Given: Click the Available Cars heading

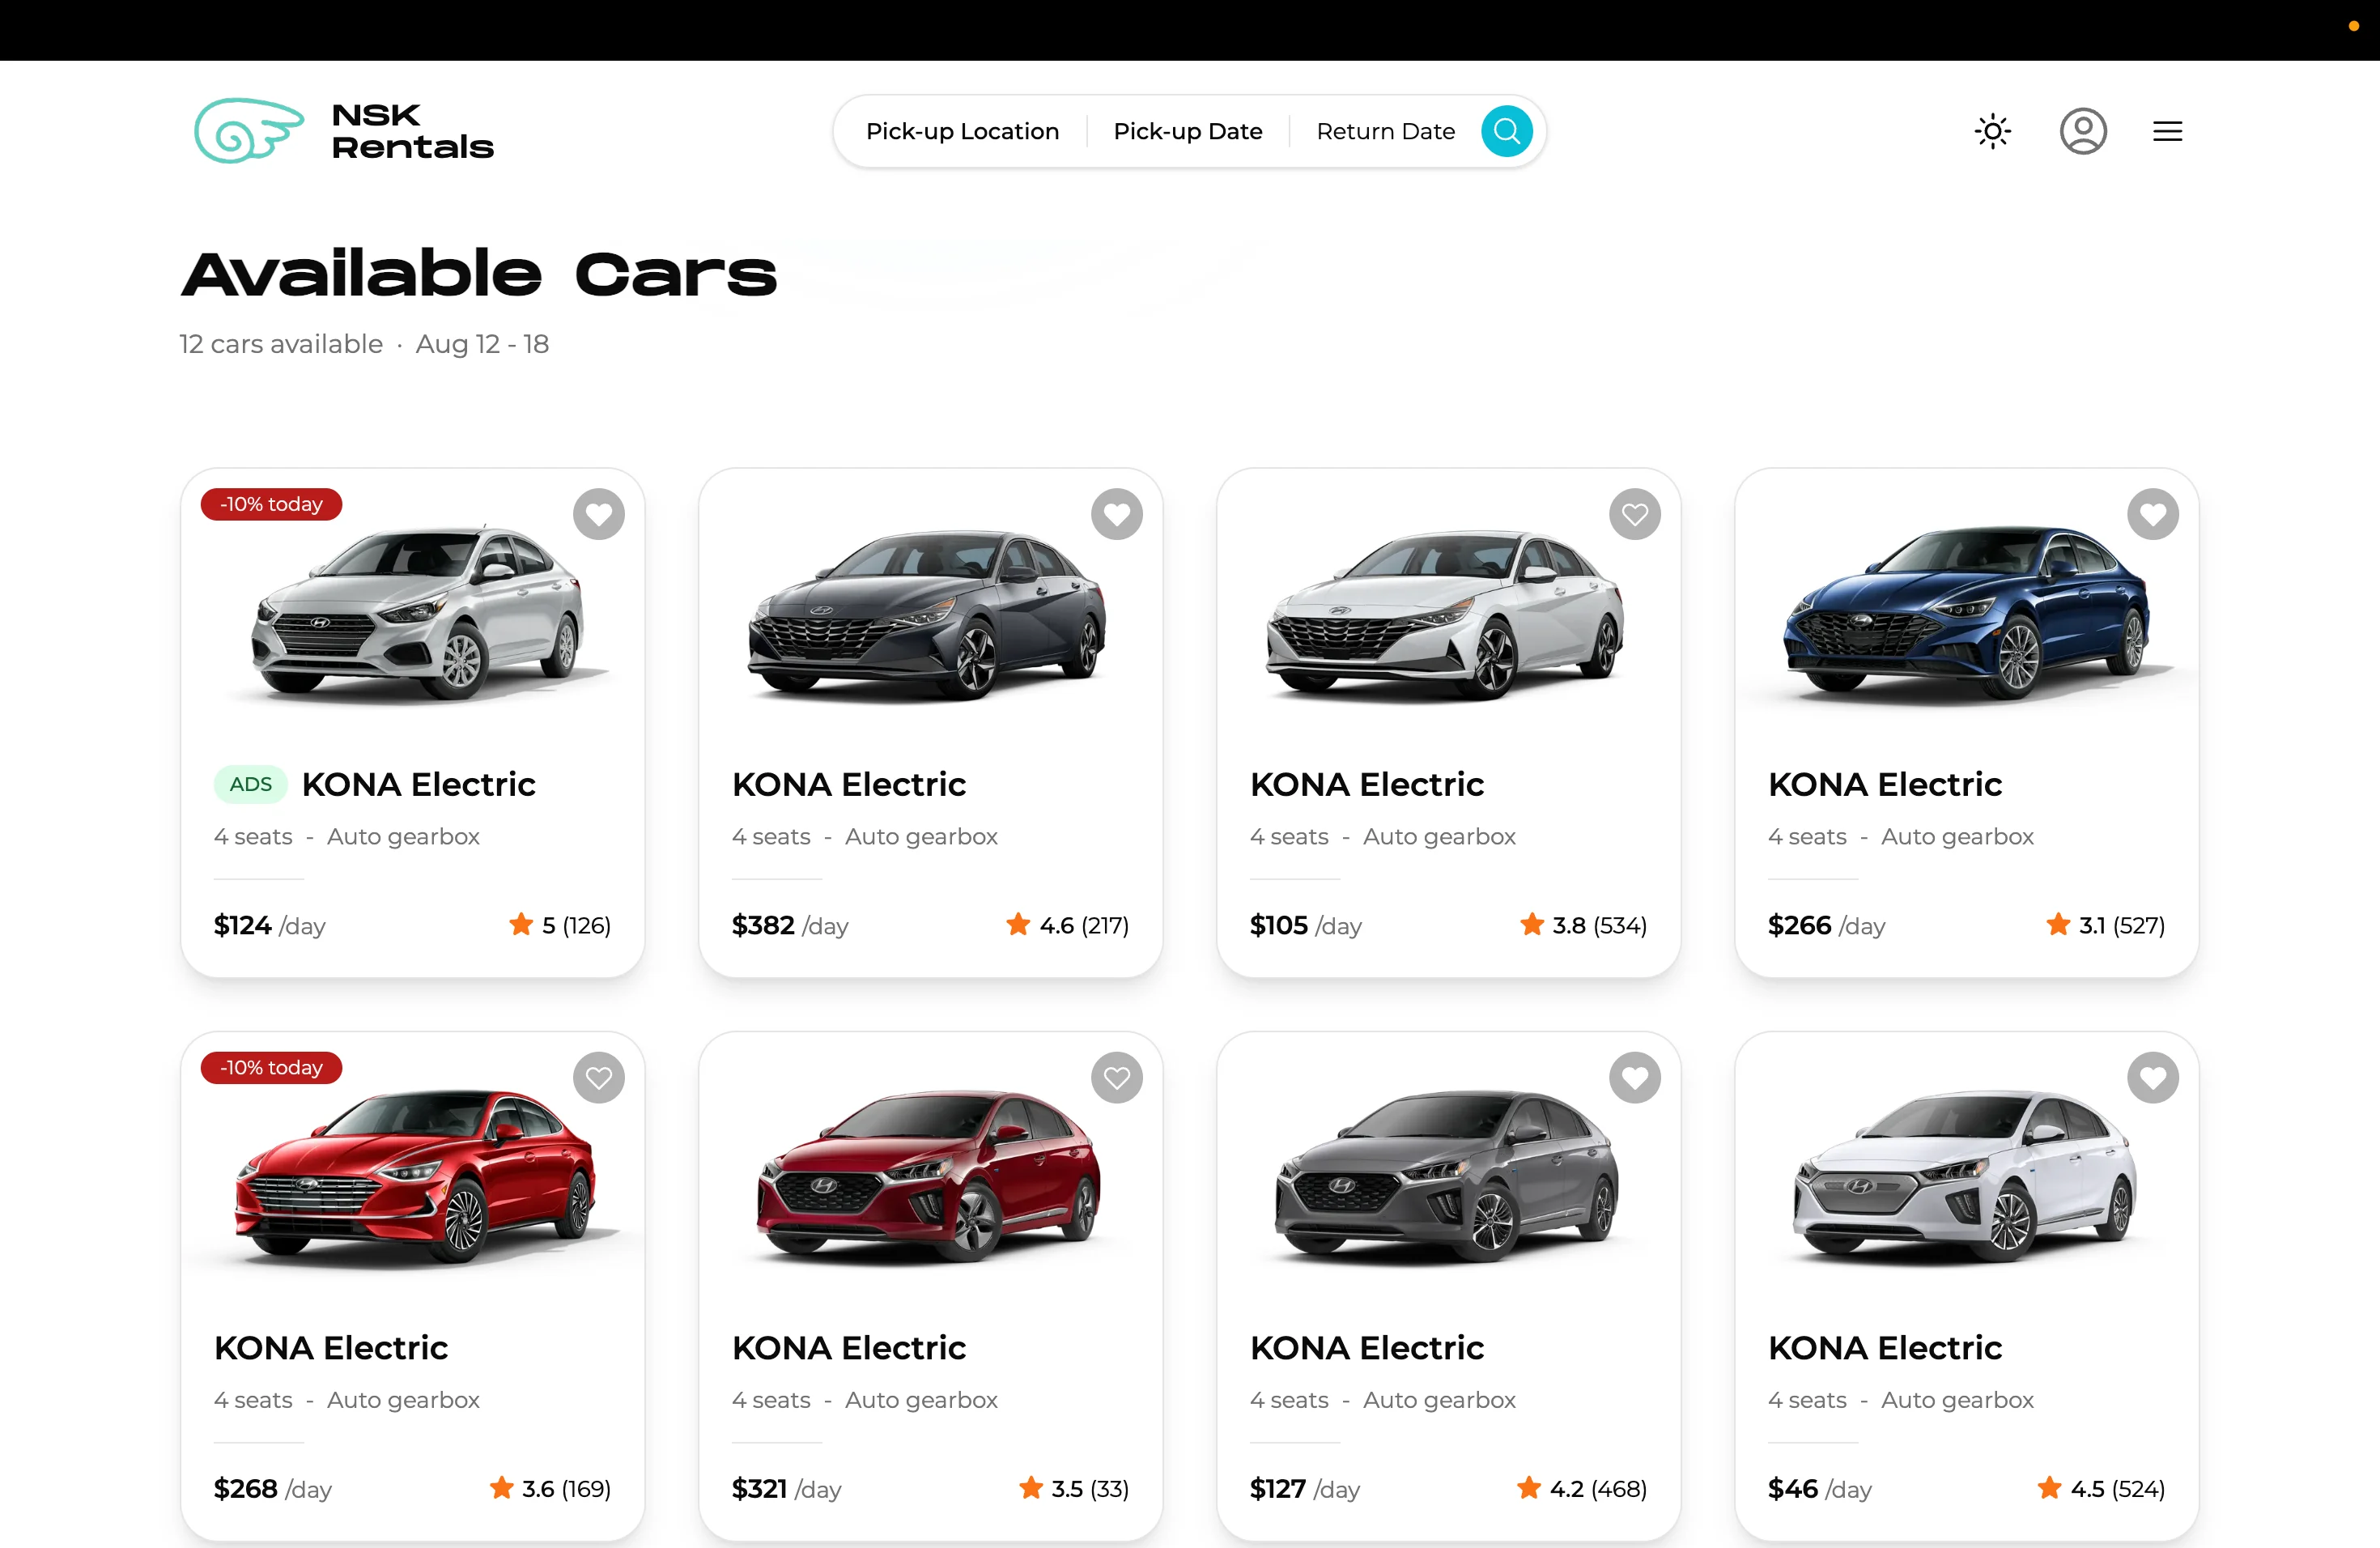Looking at the screenshot, I should [478, 273].
